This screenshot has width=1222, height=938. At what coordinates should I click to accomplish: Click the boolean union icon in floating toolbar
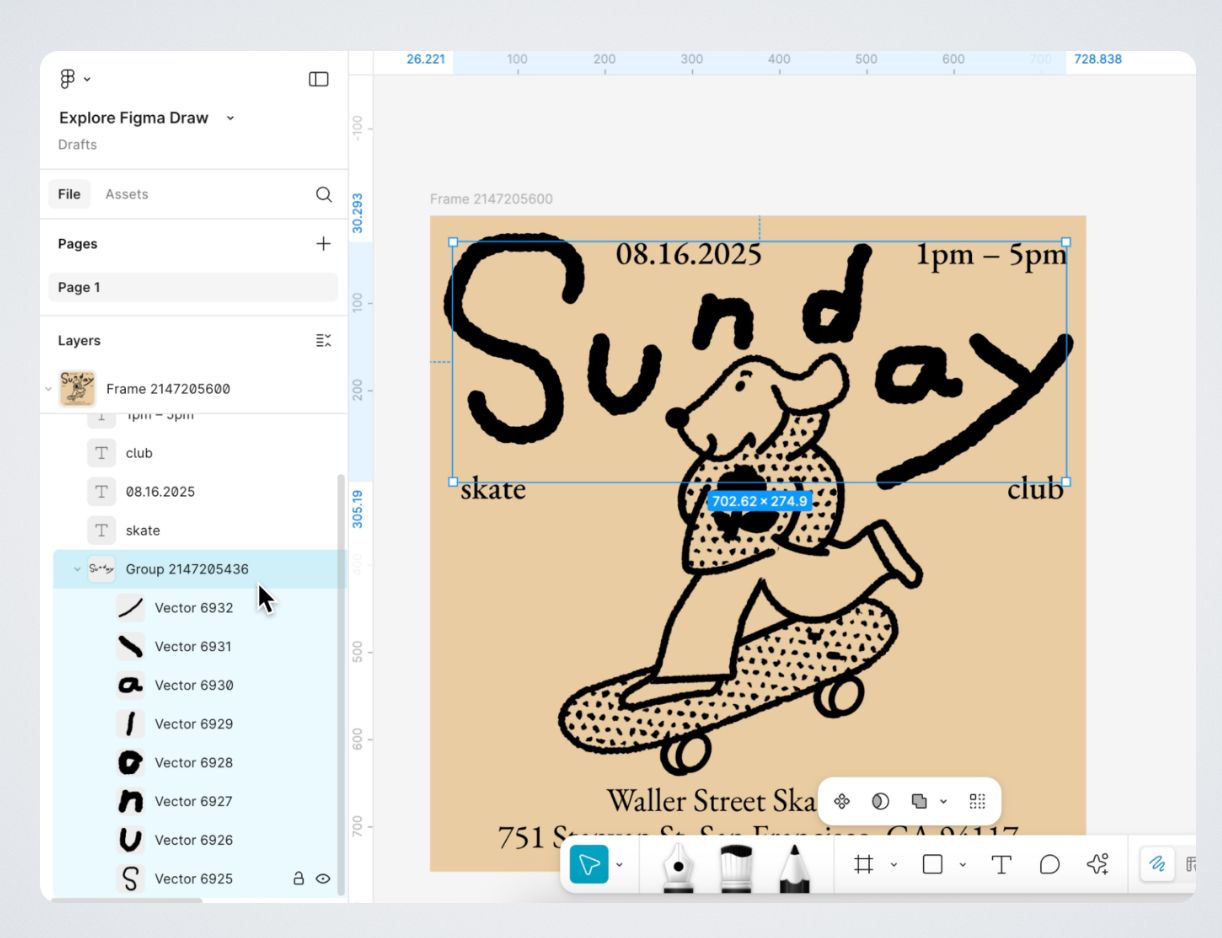[x=919, y=801]
